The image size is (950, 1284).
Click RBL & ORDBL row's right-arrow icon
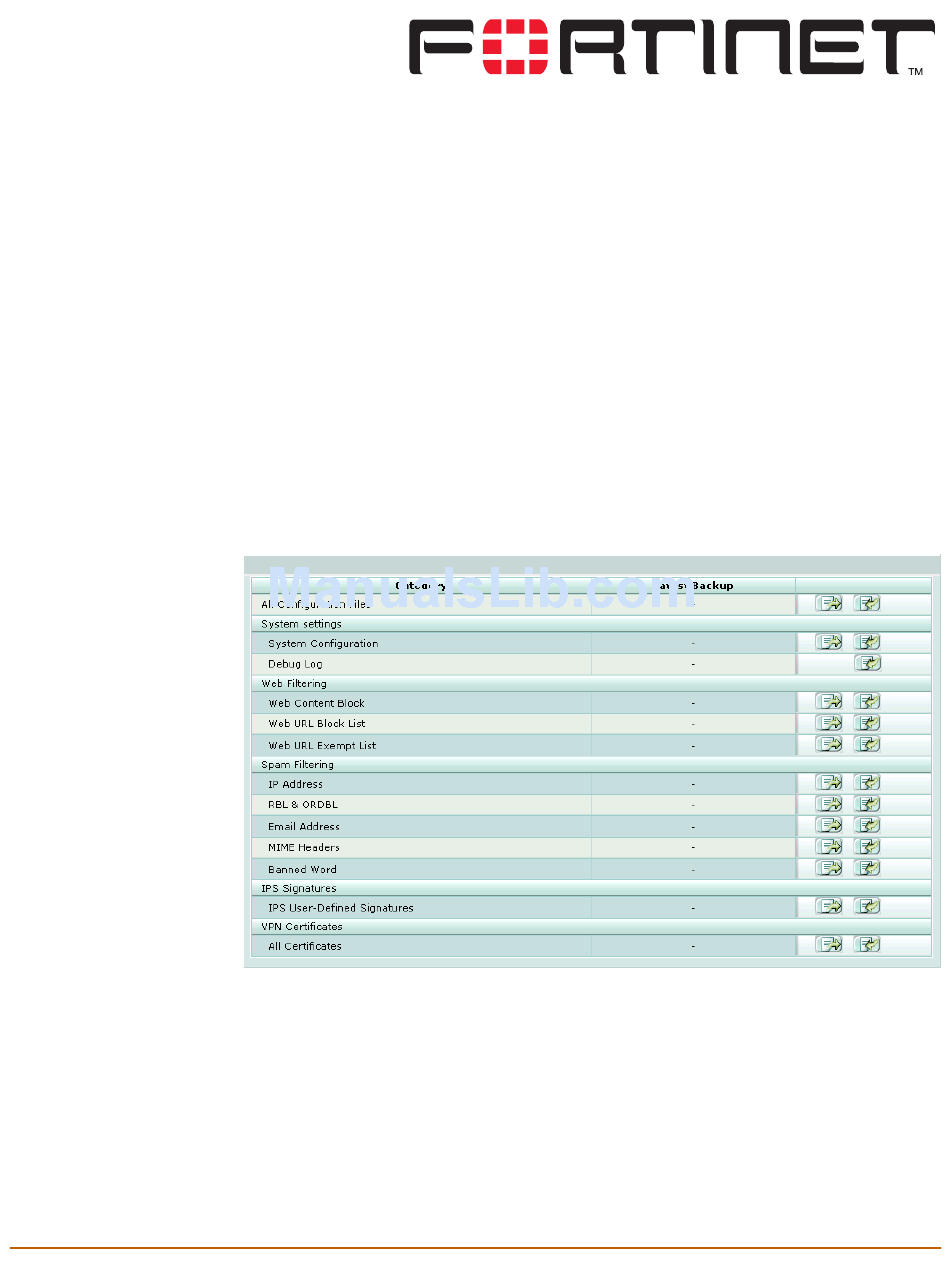[829, 804]
